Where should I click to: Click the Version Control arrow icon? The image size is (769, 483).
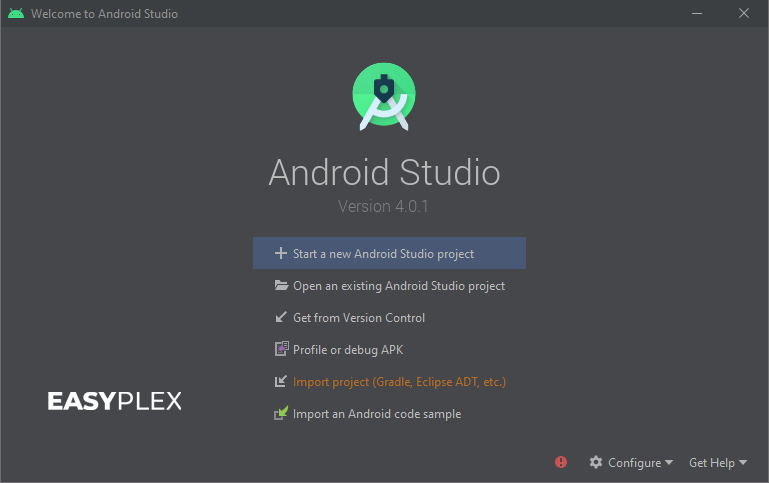tap(281, 317)
